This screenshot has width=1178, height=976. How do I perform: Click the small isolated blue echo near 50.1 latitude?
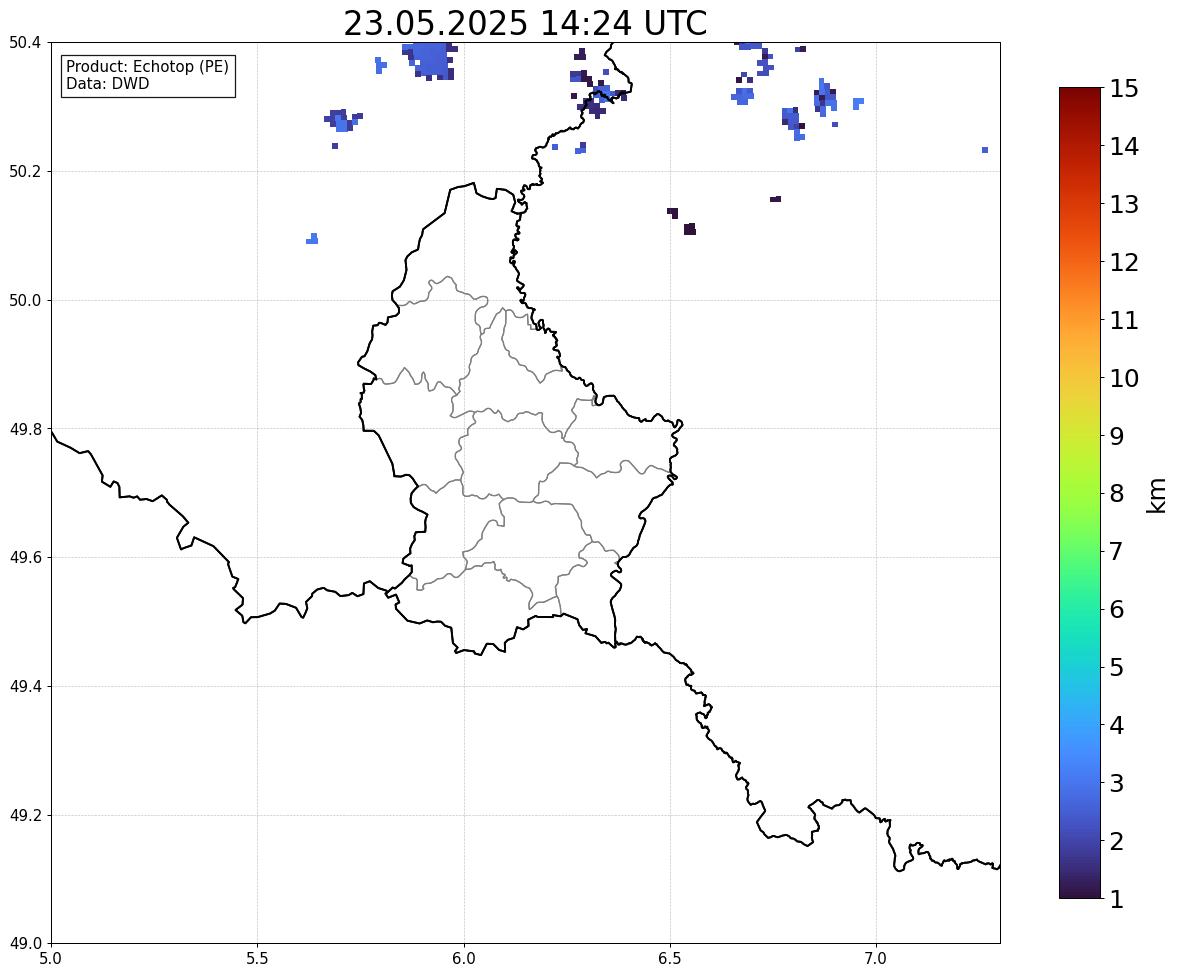point(313,239)
